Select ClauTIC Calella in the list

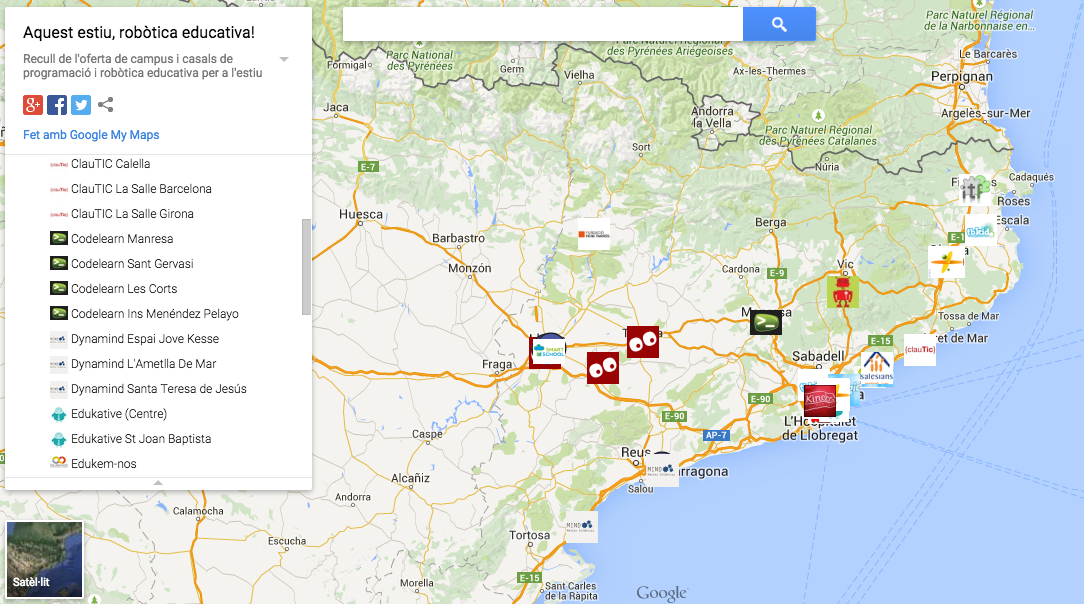111,164
